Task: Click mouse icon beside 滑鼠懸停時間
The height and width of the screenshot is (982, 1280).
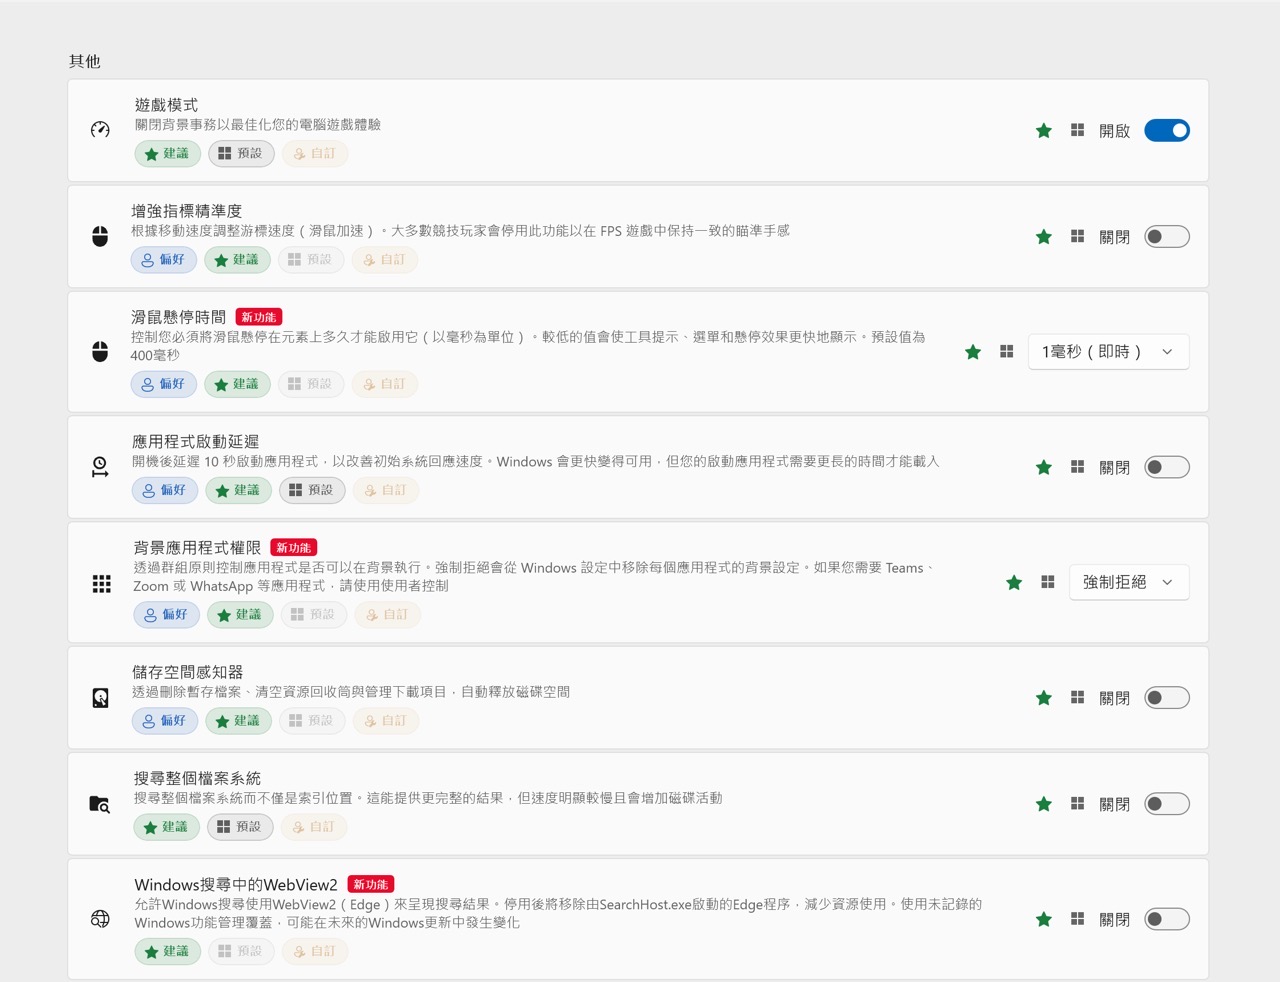Action: pos(100,352)
